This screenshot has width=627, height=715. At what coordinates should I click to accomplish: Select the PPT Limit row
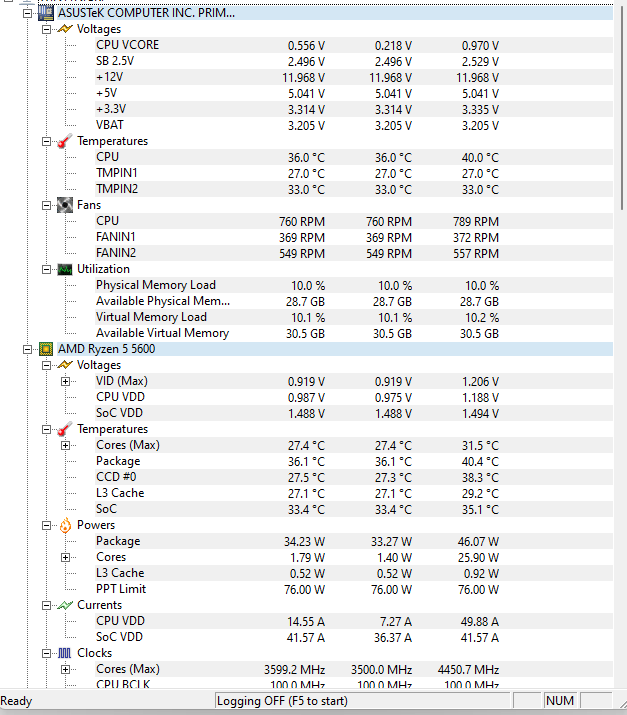[x=353, y=589]
